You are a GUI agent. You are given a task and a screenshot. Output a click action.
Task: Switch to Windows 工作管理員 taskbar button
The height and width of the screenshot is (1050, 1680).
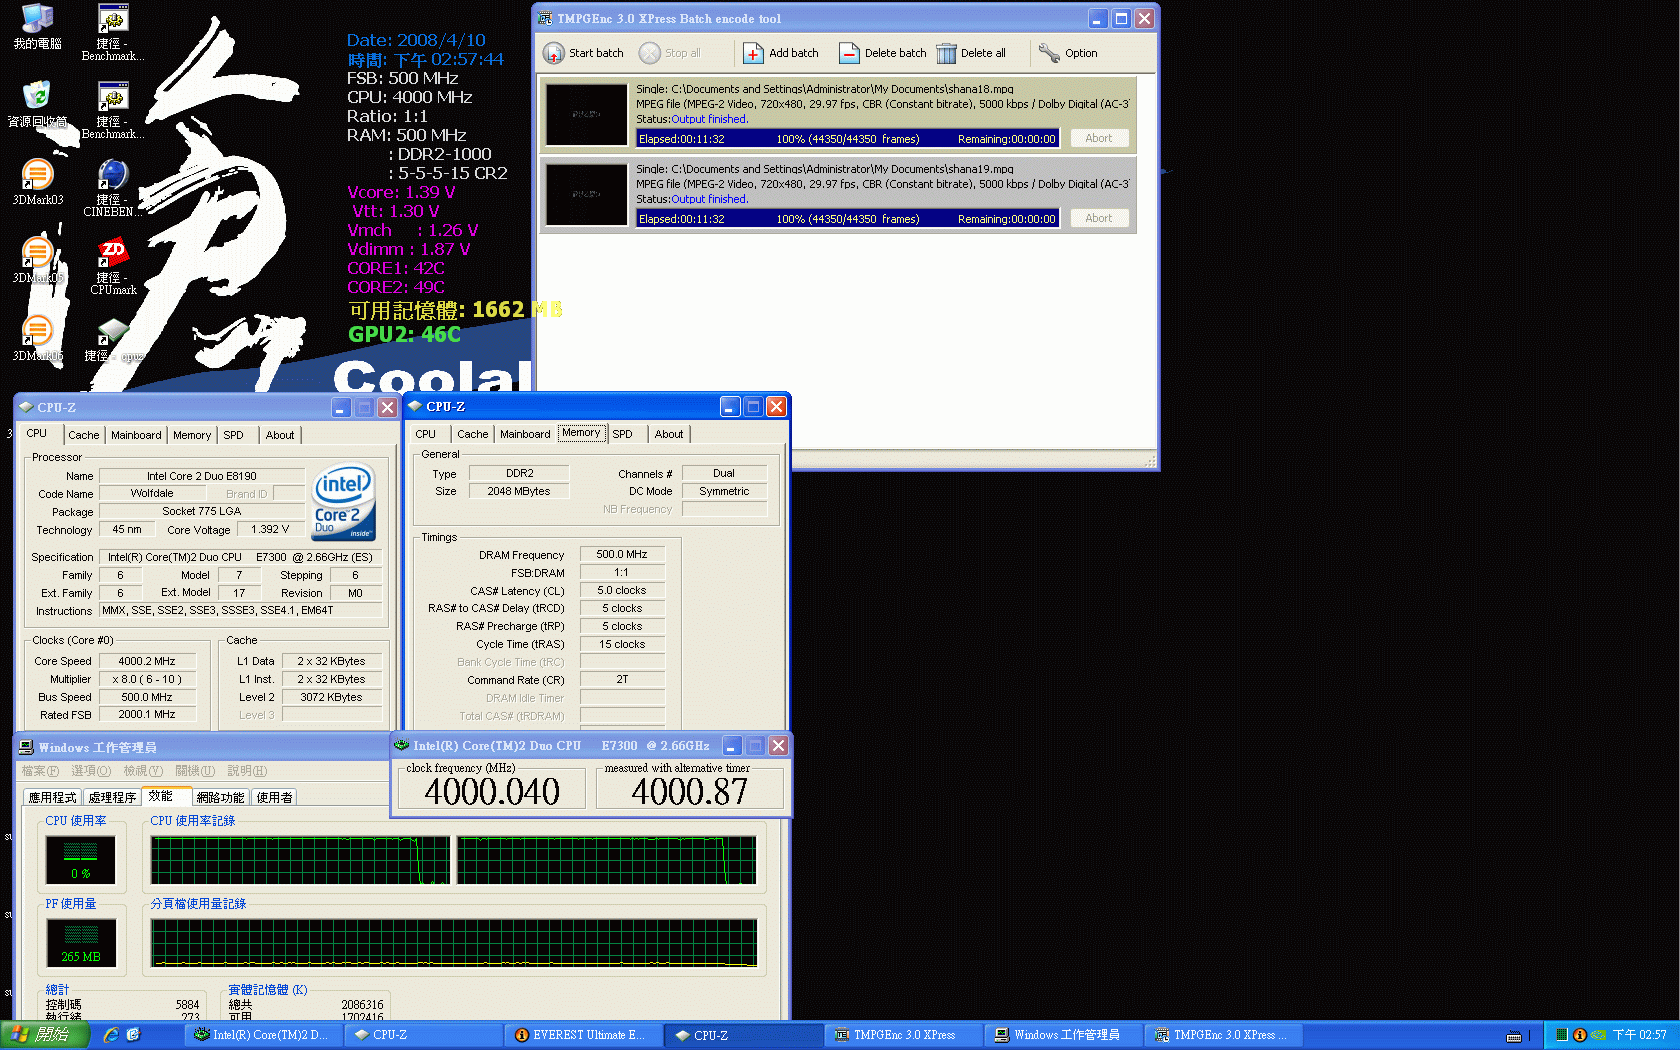pos(1062,1035)
